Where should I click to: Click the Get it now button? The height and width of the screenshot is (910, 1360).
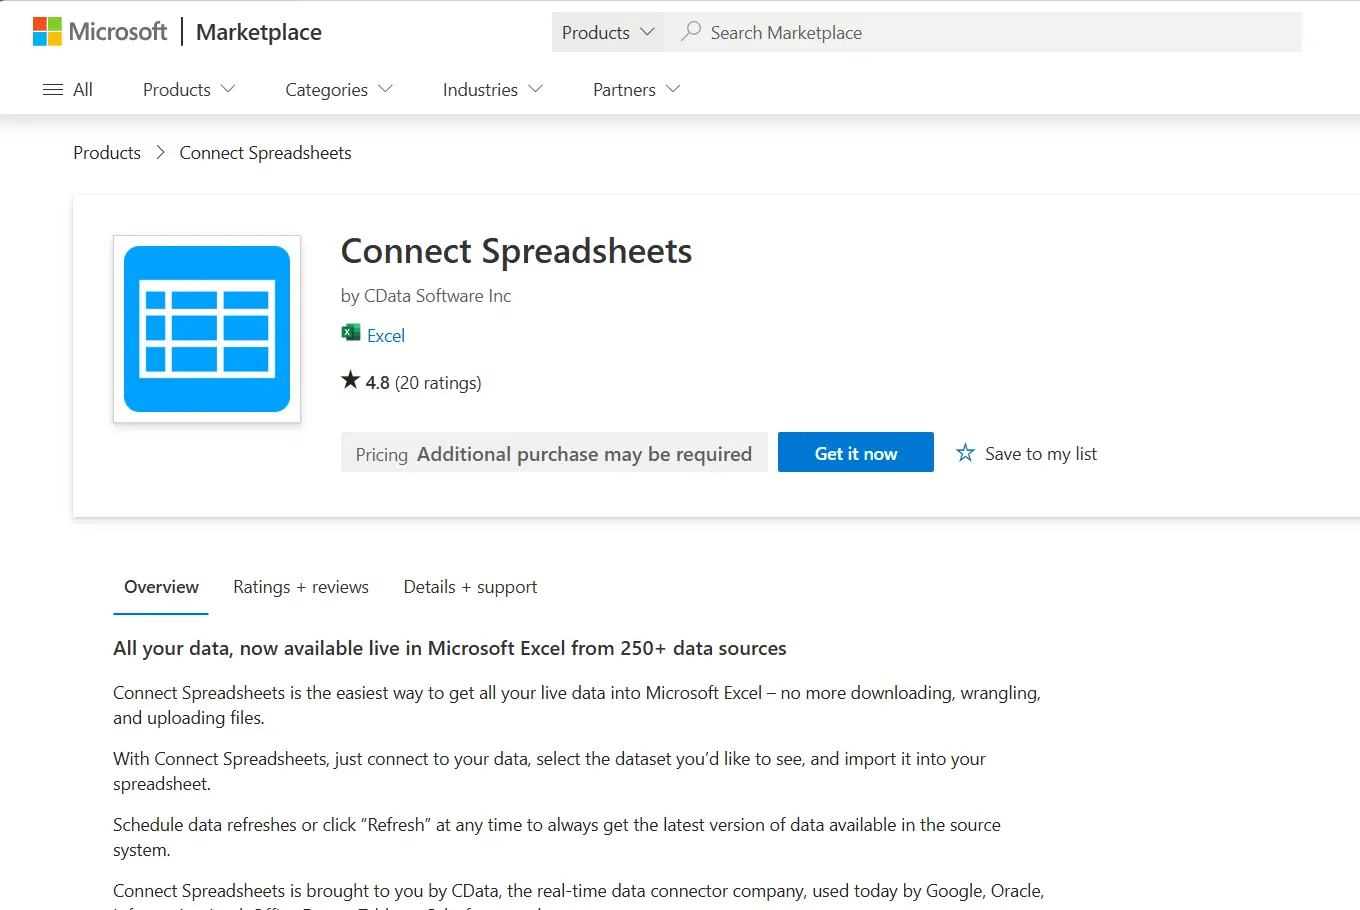point(856,453)
